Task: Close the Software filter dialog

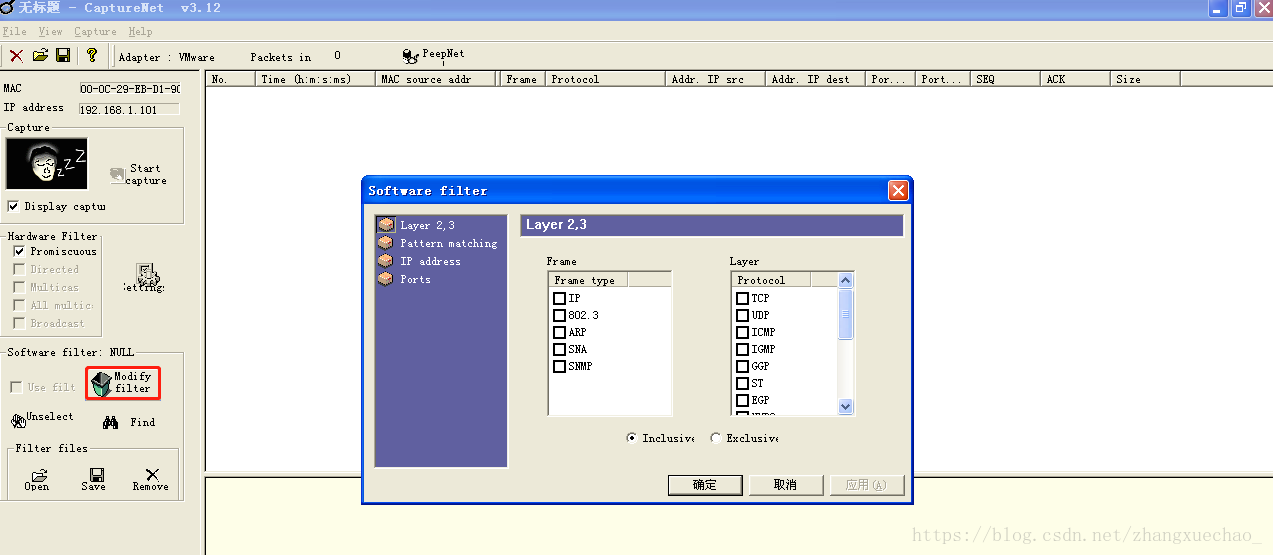Action: tap(898, 190)
